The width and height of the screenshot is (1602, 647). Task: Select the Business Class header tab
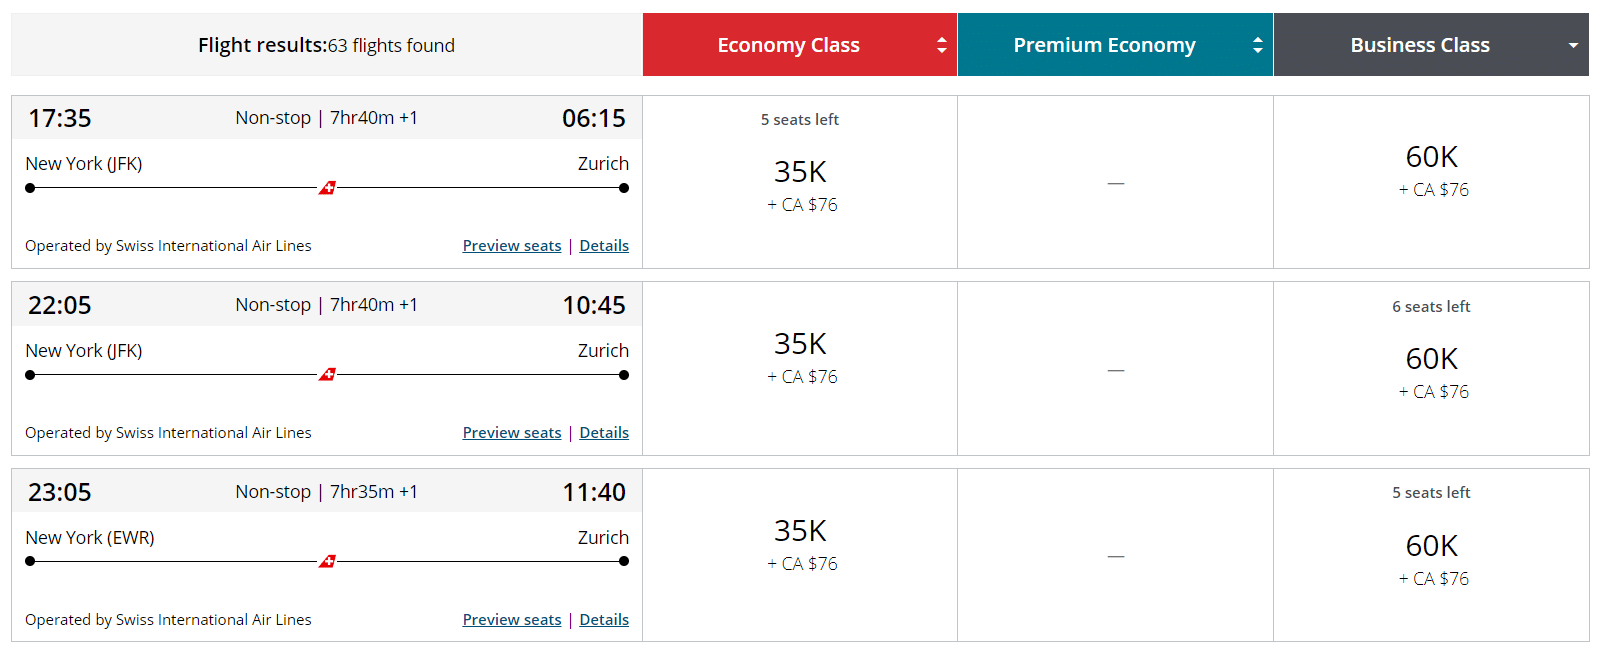click(x=1419, y=45)
